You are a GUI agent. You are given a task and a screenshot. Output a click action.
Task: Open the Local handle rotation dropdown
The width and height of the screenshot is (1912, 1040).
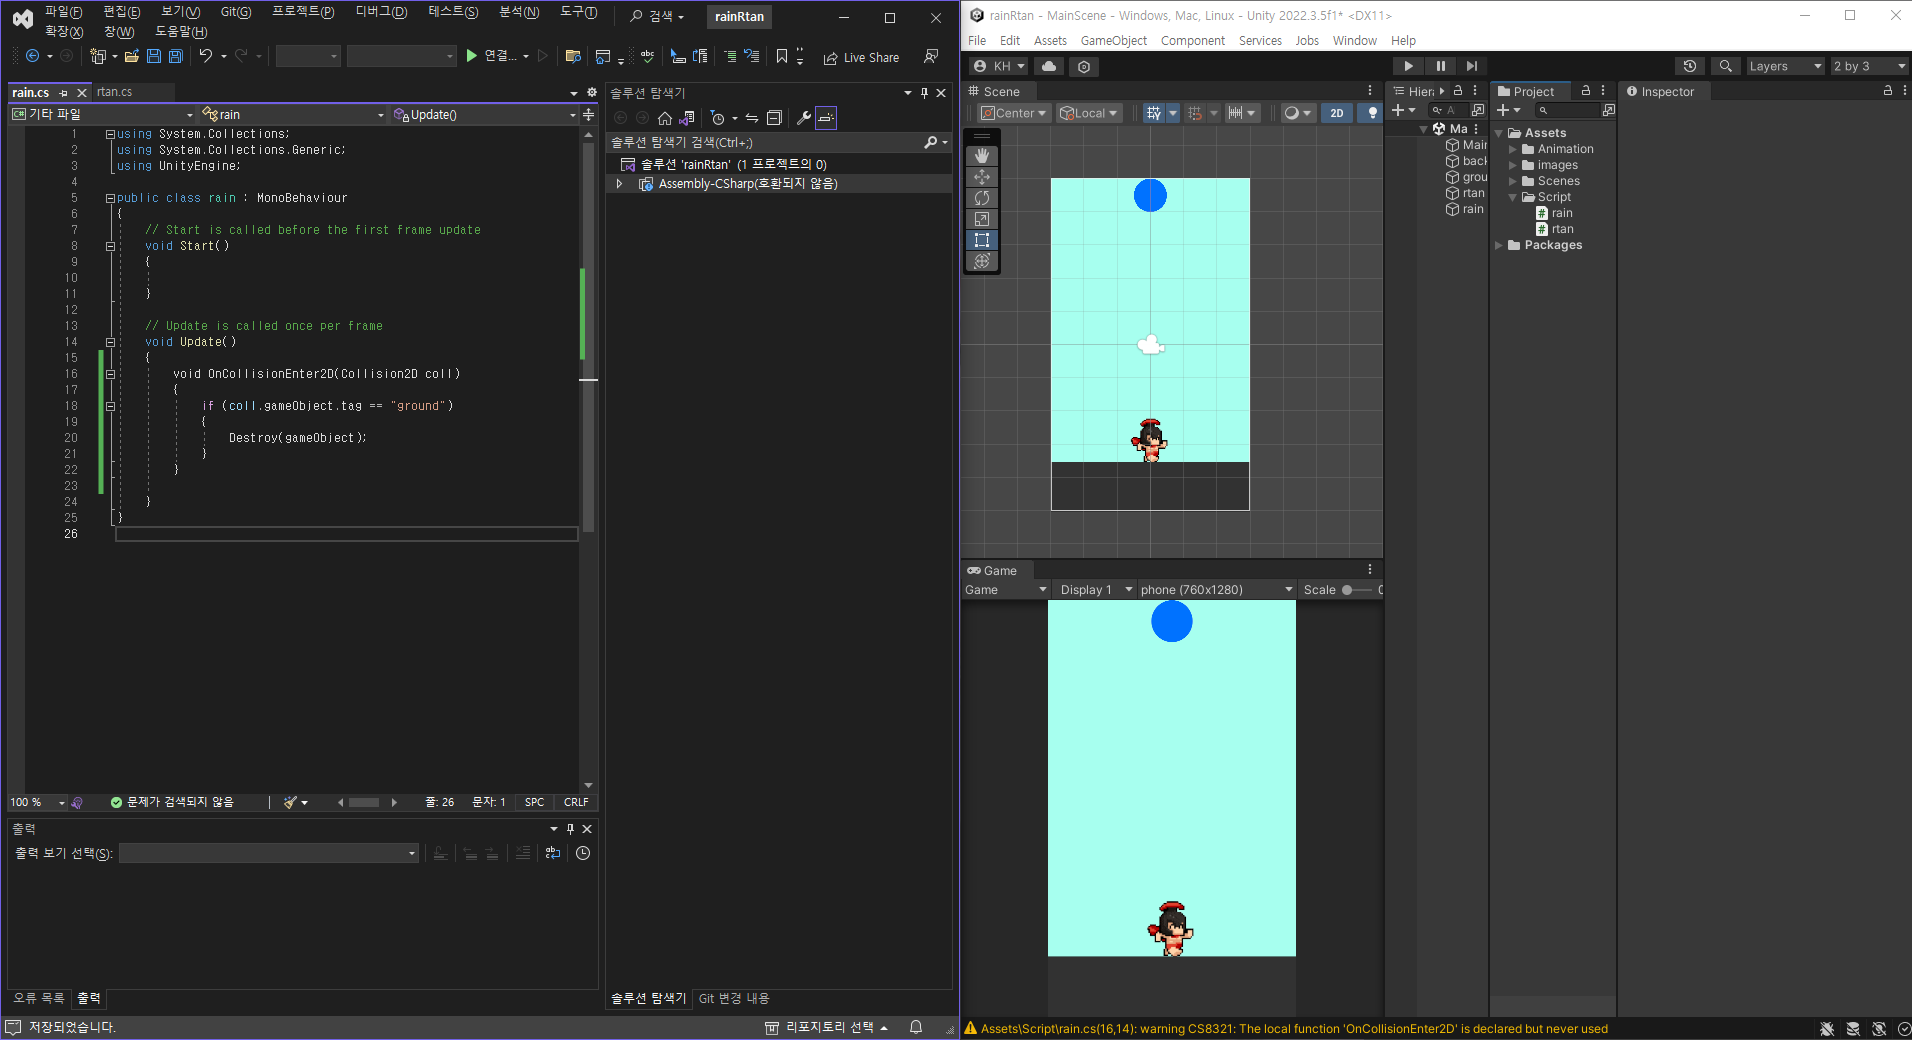point(1089,113)
